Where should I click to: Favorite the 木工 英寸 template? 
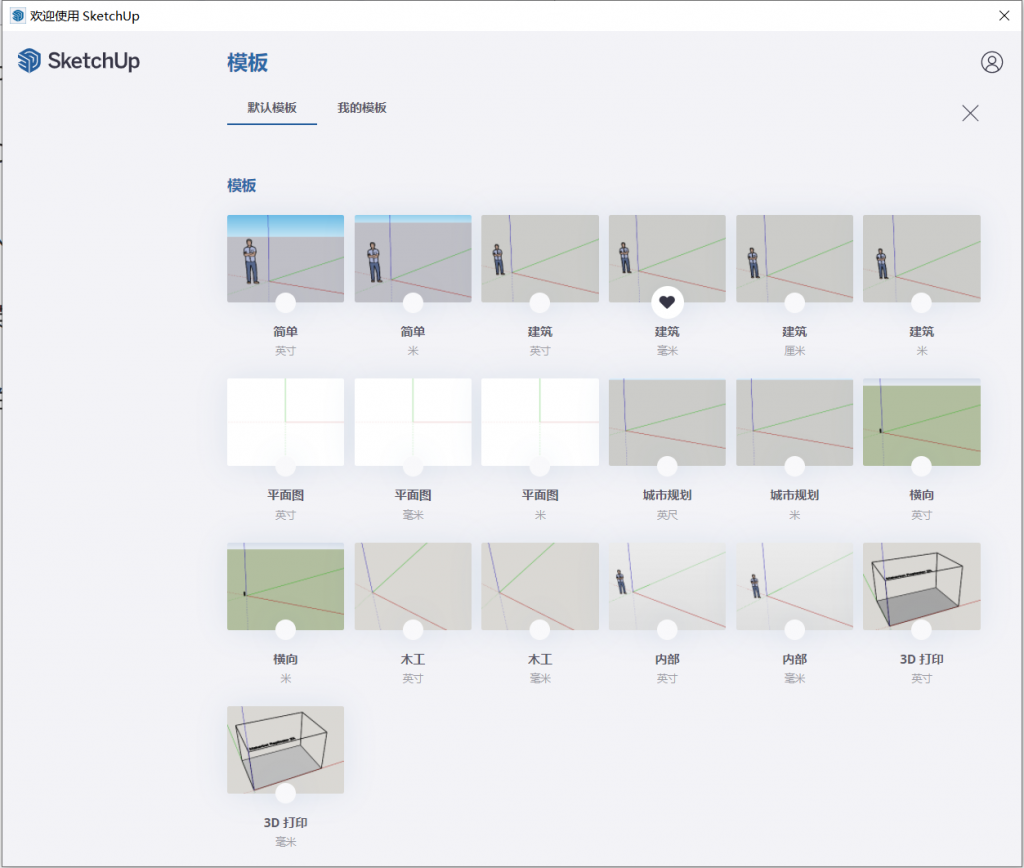(x=413, y=630)
